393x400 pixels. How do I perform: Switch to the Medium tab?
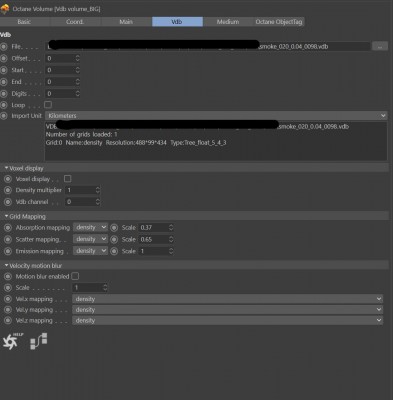228,22
